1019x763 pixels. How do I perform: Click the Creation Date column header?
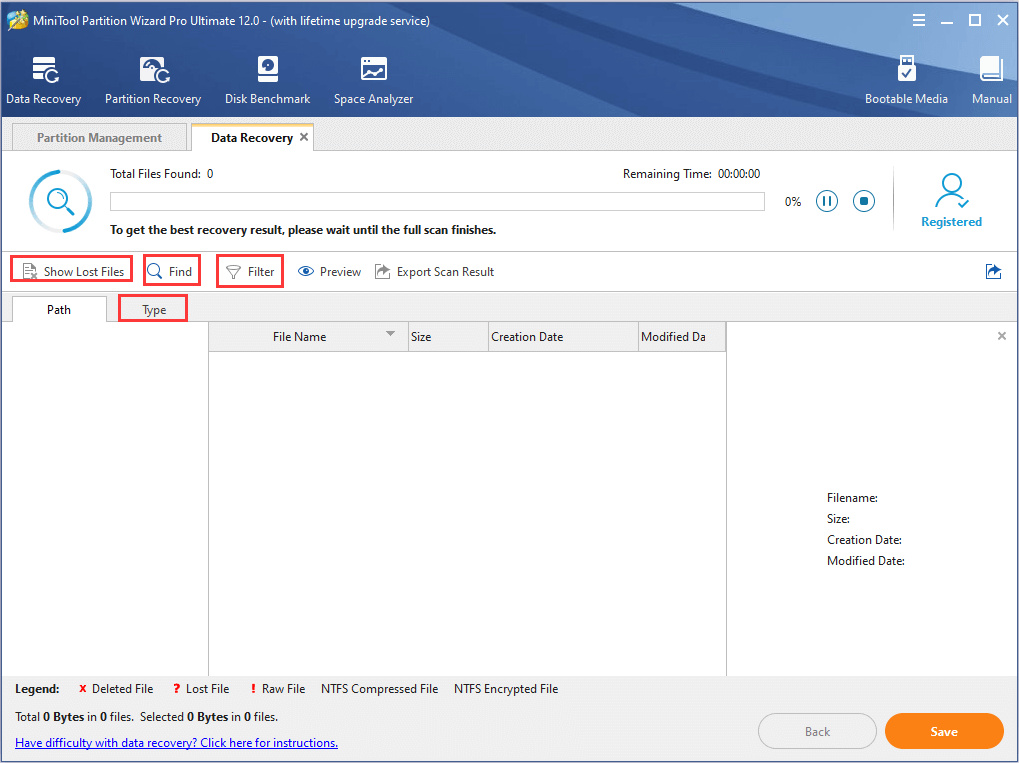(563, 337)
